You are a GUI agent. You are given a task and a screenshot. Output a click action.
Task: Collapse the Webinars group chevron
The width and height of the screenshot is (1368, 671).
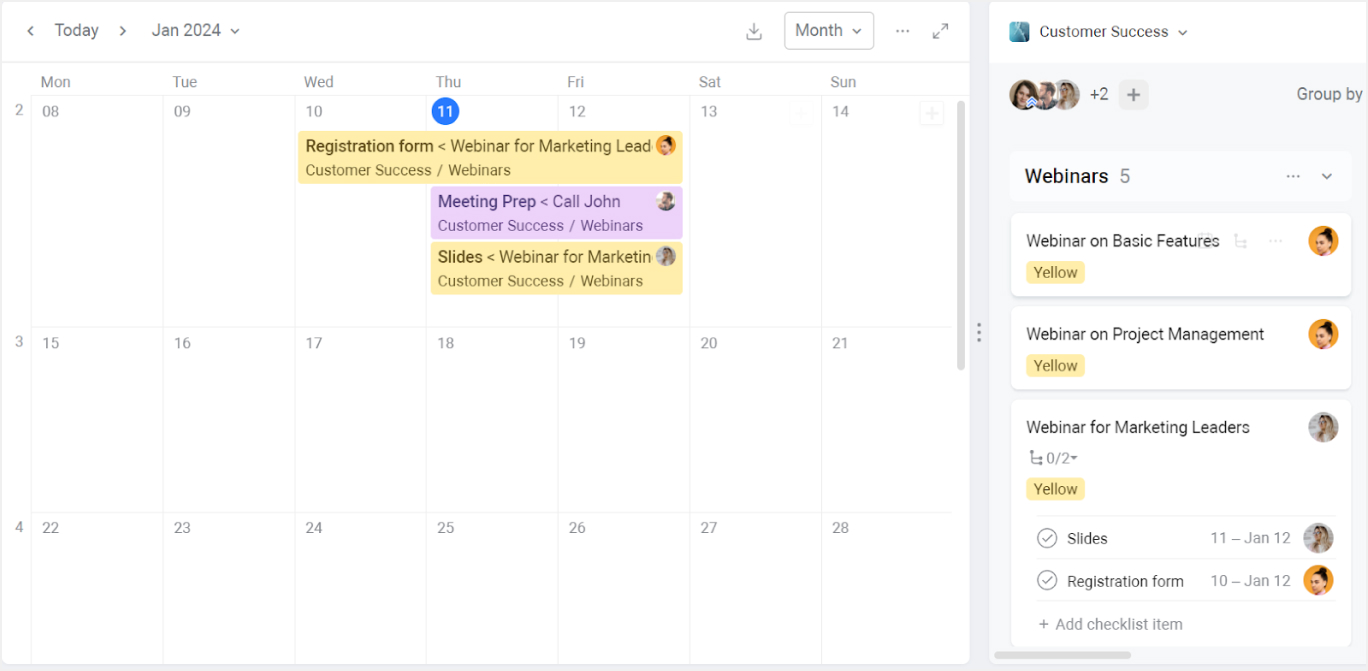[x=1327, y=176]
